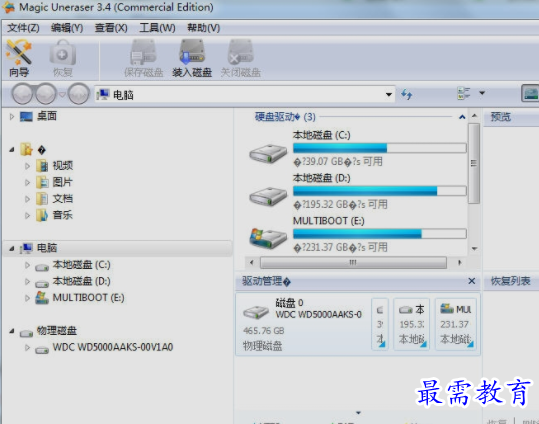Select the first narrow partition block
539x424 pixels.
(x=380, y=324)
